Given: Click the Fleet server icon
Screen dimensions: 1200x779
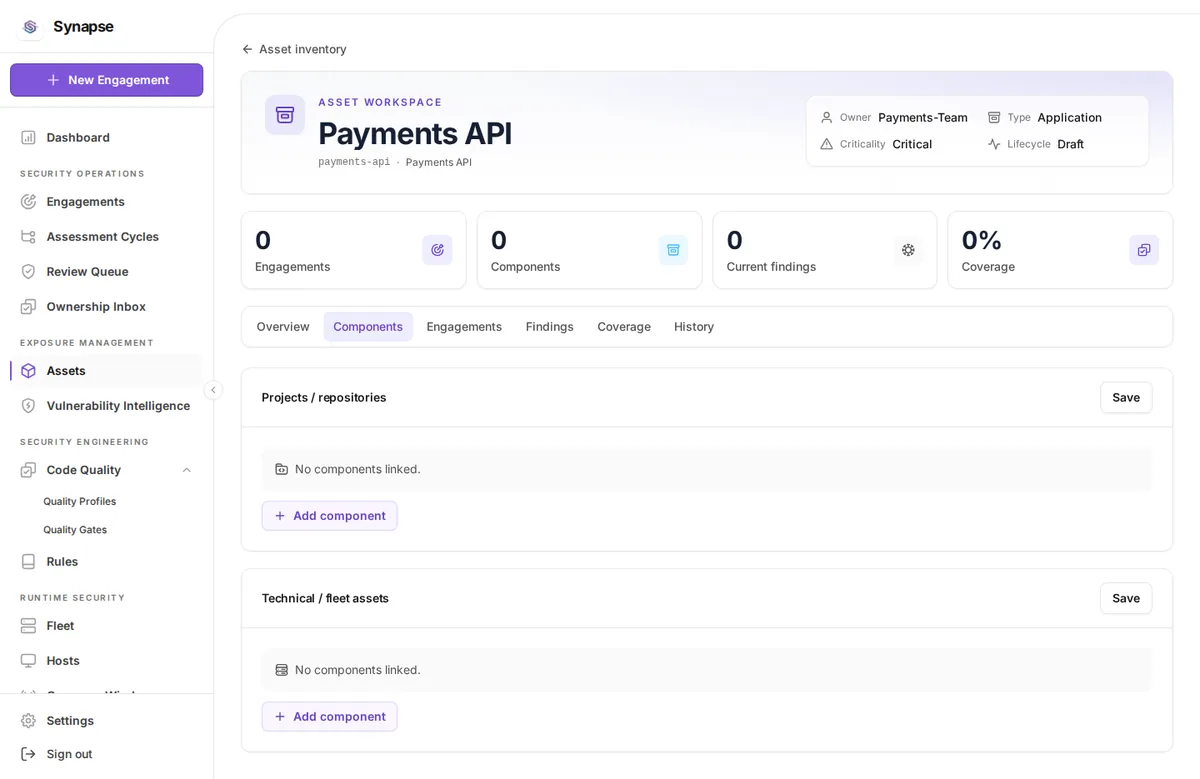Looking at the screenshot, I should tap(28, 625).
